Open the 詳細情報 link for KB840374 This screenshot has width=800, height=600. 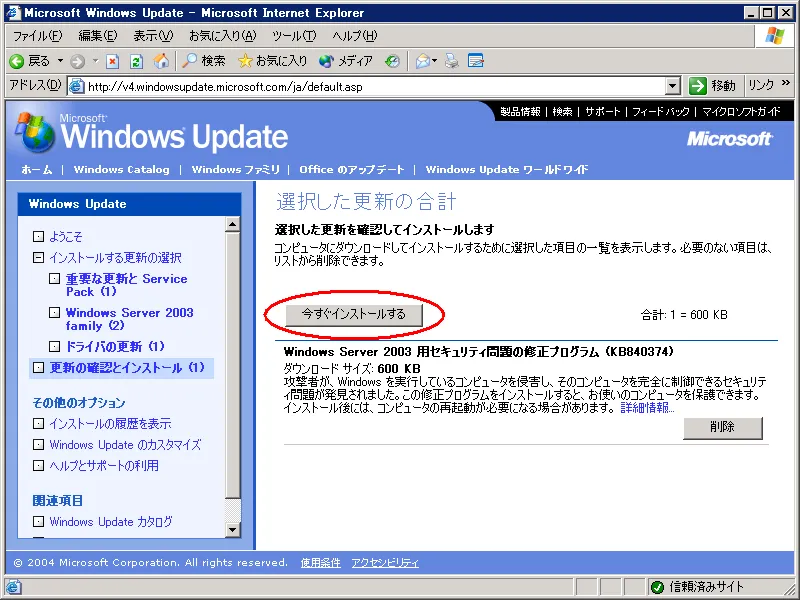(647, 408)
